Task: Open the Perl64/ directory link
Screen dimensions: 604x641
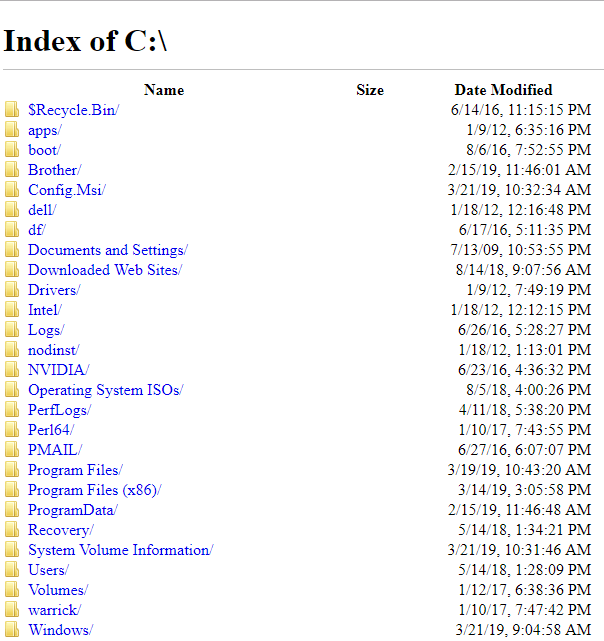Action: coord(51,430)
